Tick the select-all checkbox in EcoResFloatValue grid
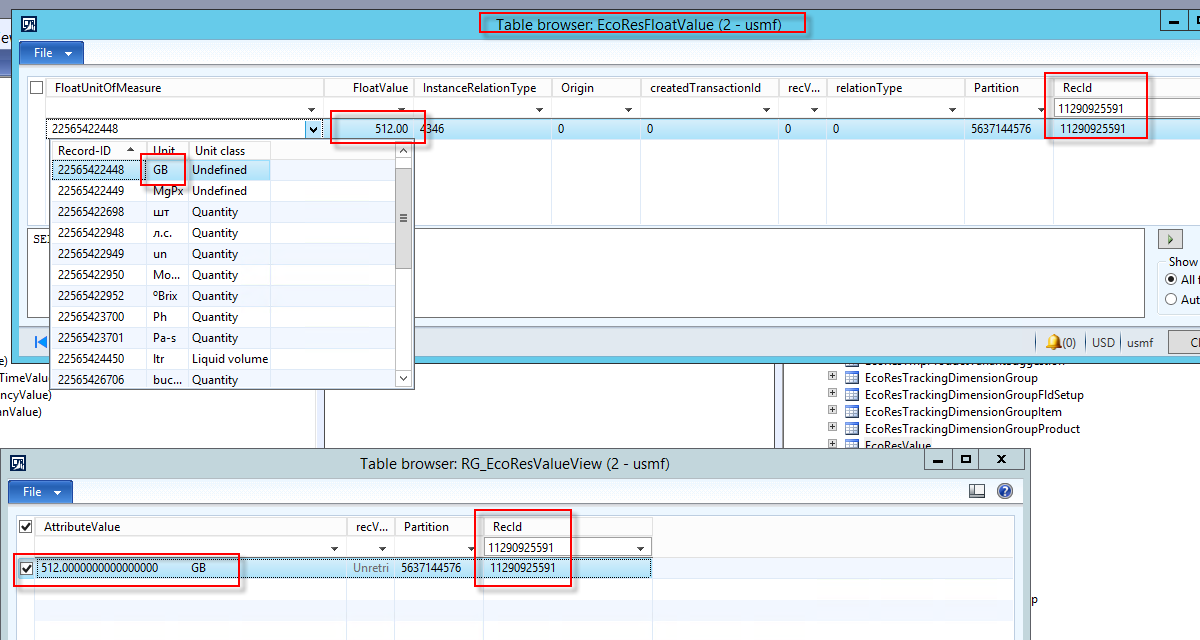Screen dimensions: 1200x640 [37, 88]
